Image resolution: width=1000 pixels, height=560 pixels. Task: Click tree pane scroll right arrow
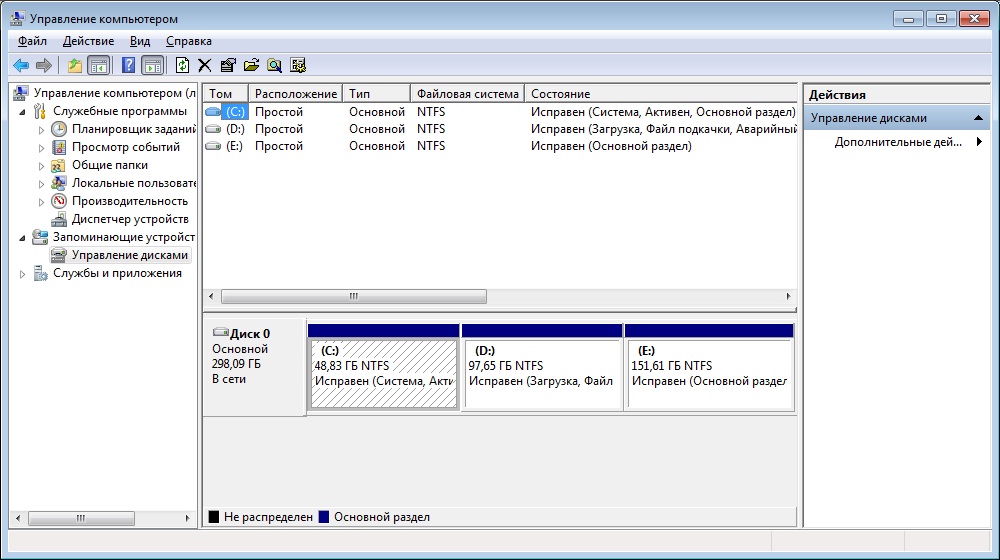[188, 518]
